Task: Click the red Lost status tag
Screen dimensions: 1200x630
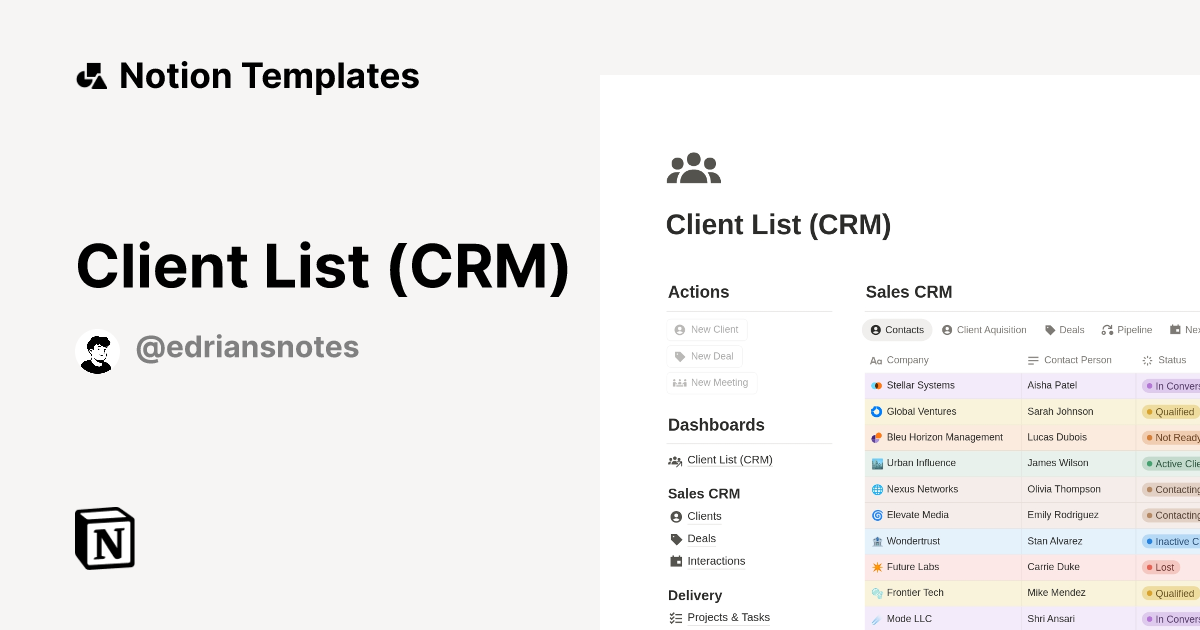Action: [1162, 567]
